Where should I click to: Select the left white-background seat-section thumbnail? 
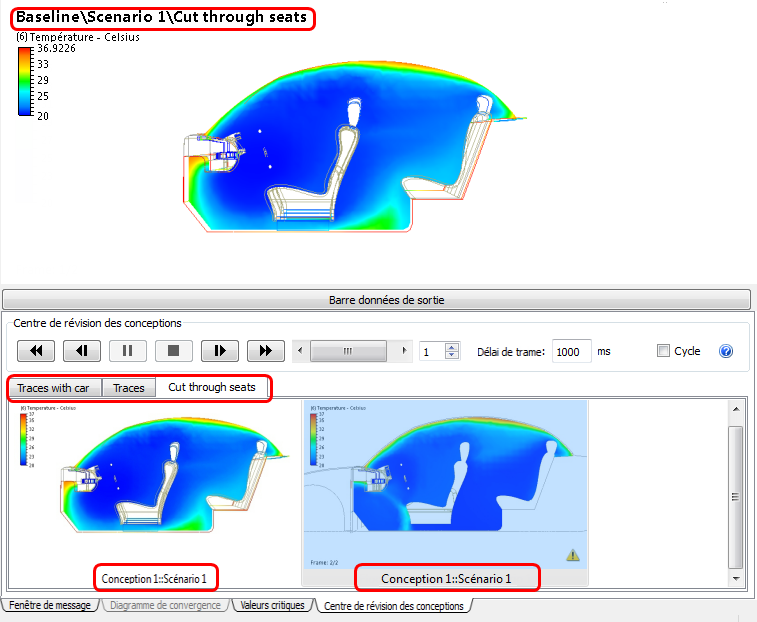tap(154, 483)
